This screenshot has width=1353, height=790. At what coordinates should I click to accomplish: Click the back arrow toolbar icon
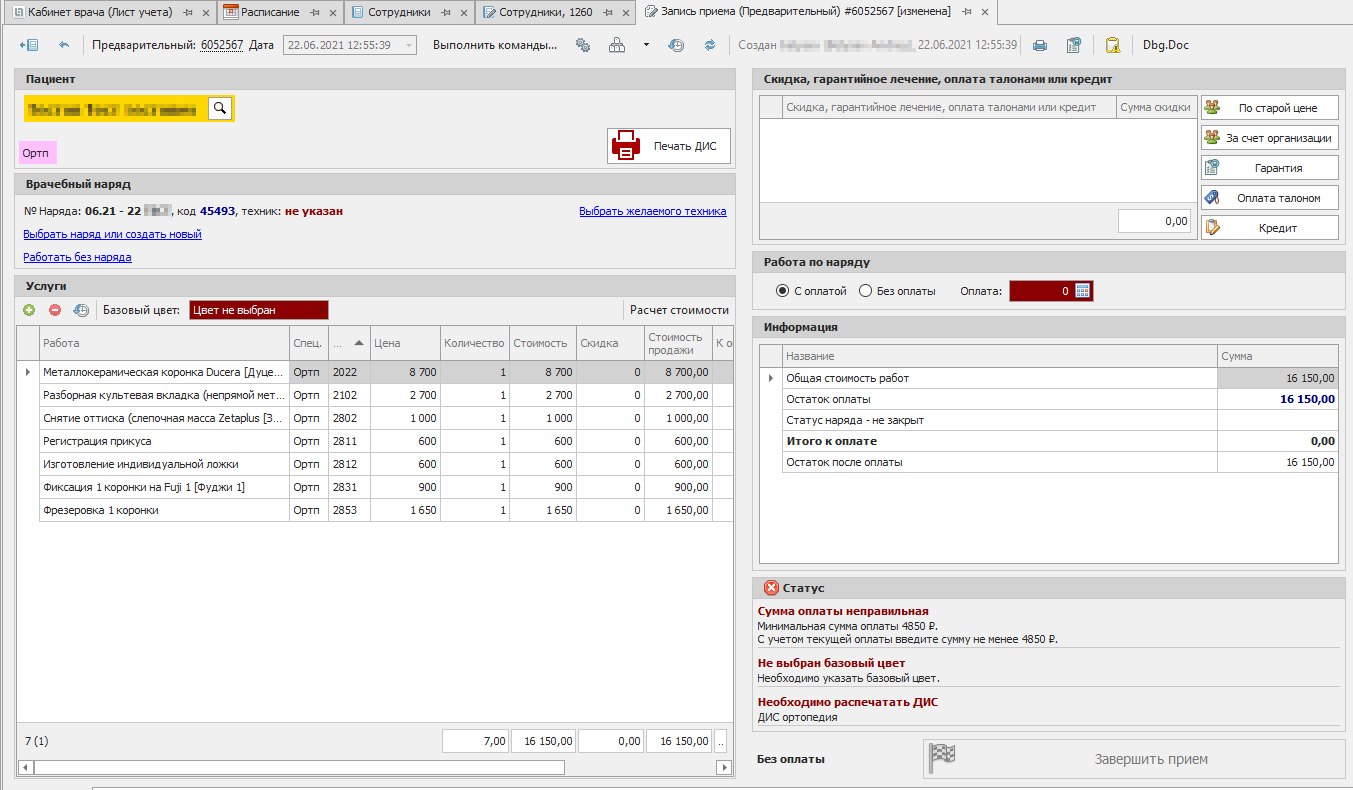click(x=64, y=45)
